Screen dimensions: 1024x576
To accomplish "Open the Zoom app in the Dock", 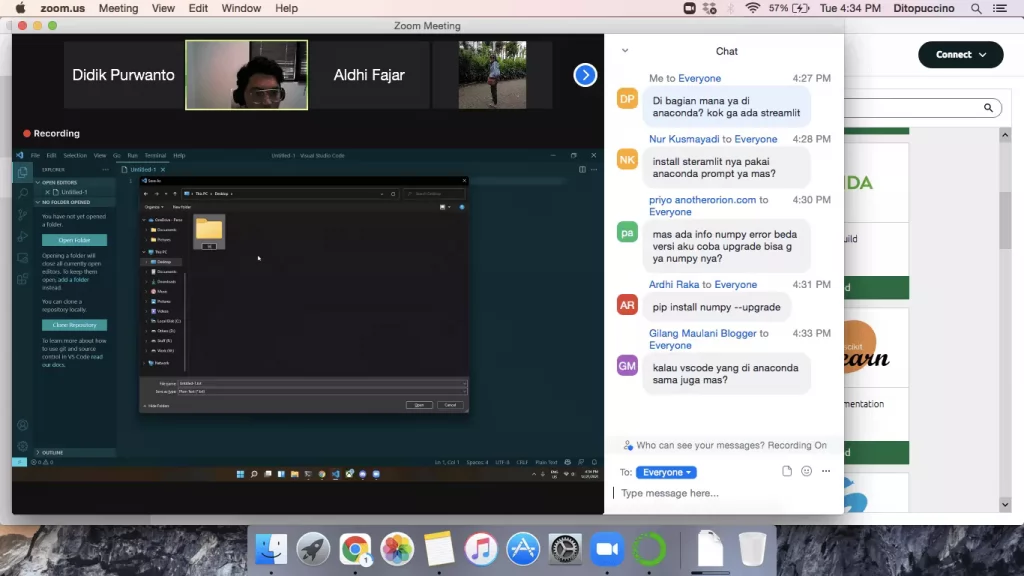I will pyautogui.click(x=607, y=549).
